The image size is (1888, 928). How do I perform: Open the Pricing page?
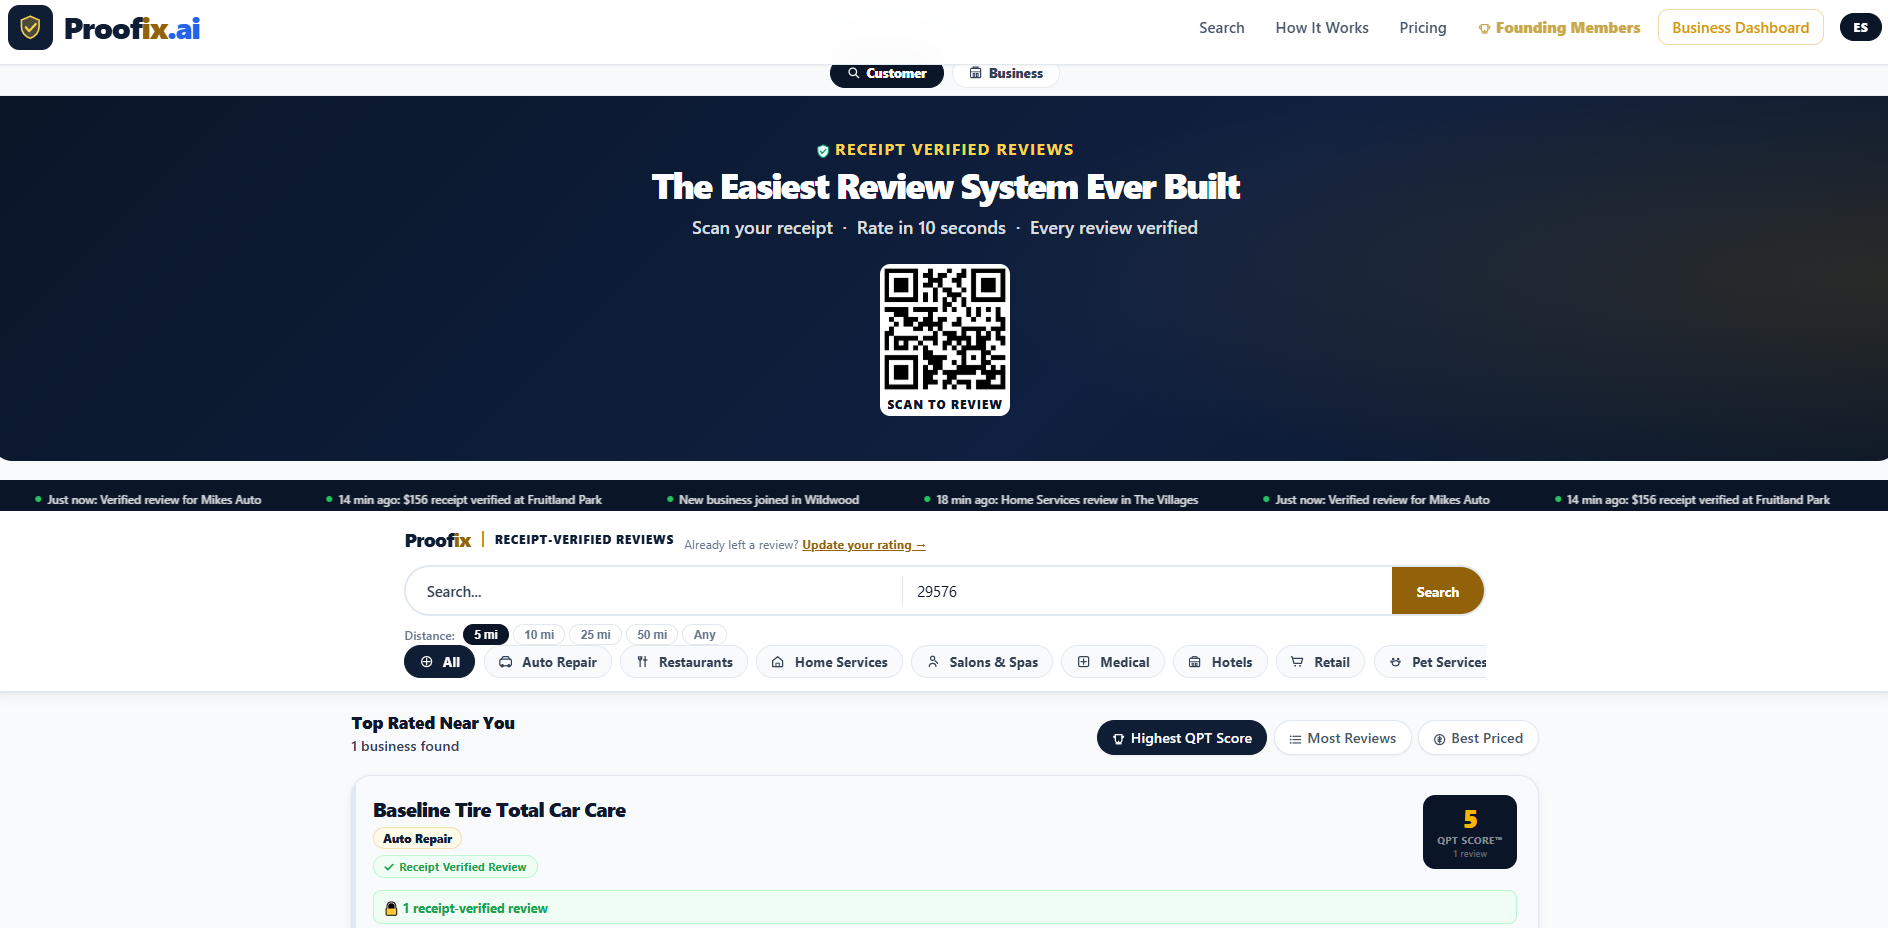tap(1423, 28)
